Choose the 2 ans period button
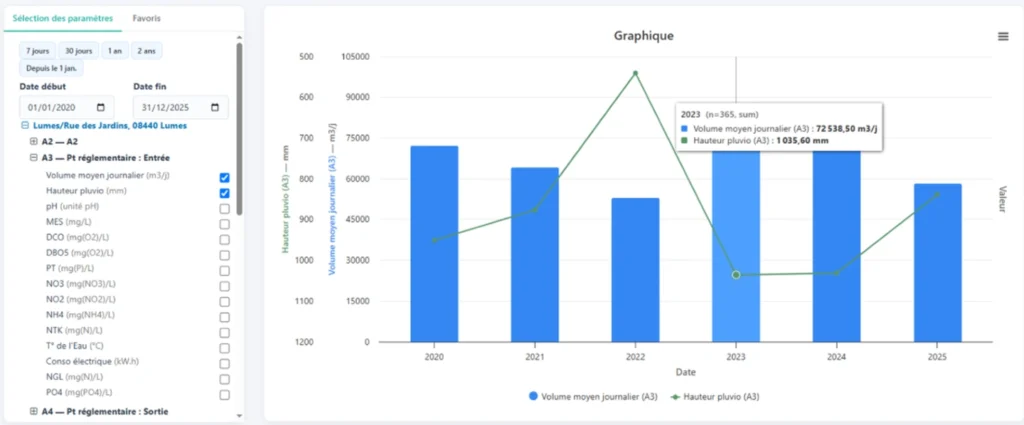 [146, 51]
